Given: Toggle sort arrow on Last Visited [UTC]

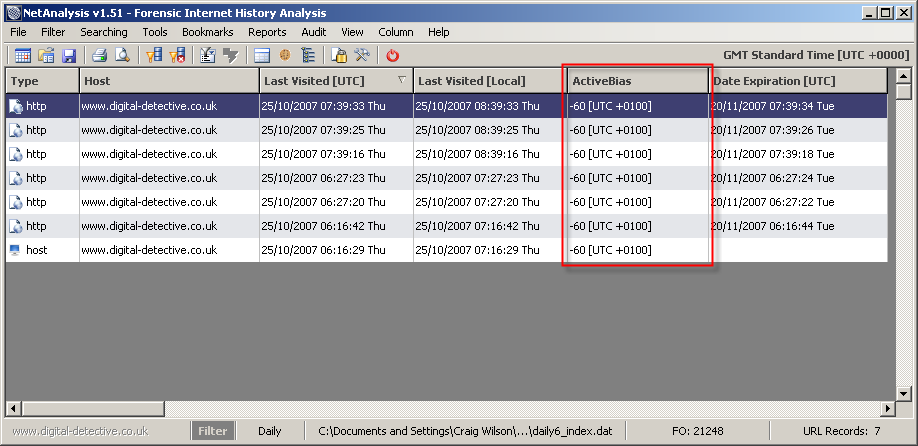Looking at the screenshot, I should pos(402,80).
